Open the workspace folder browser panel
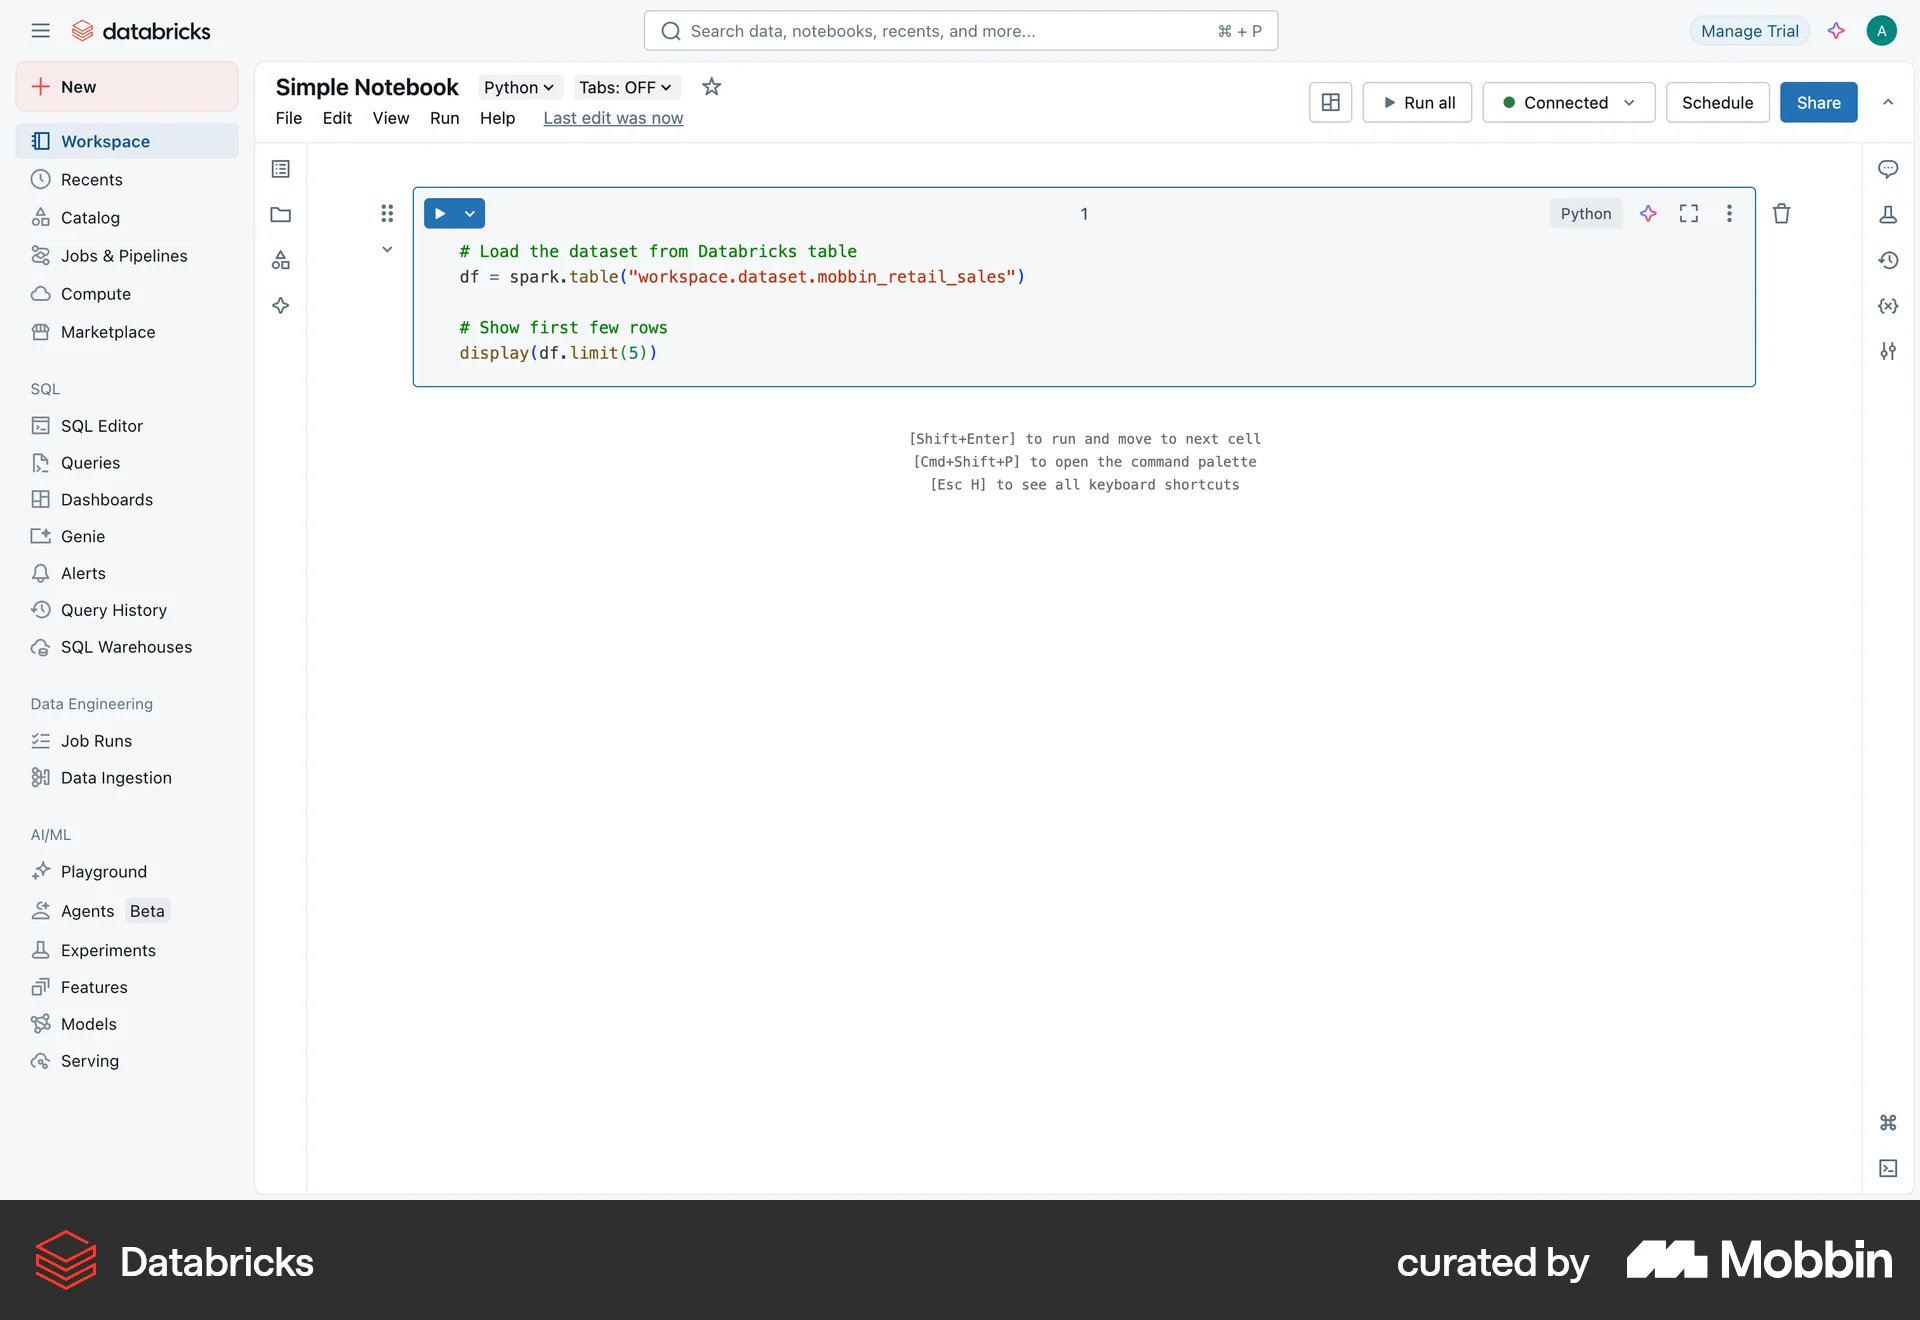The height and width of the screenshot is (1320, 1920). [x=280, y=214]
